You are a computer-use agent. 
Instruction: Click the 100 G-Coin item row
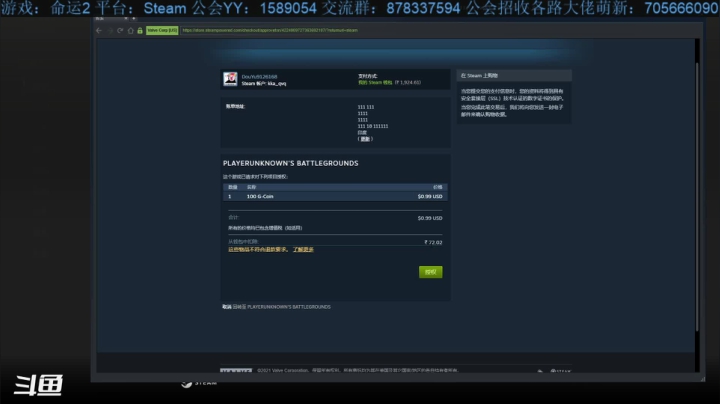[x=335, y=196]
